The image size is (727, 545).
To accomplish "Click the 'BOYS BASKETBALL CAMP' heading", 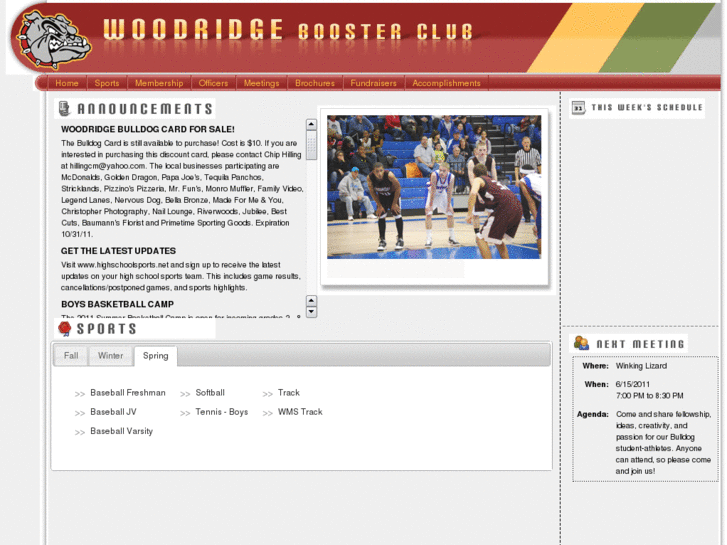I will point(117,304).
